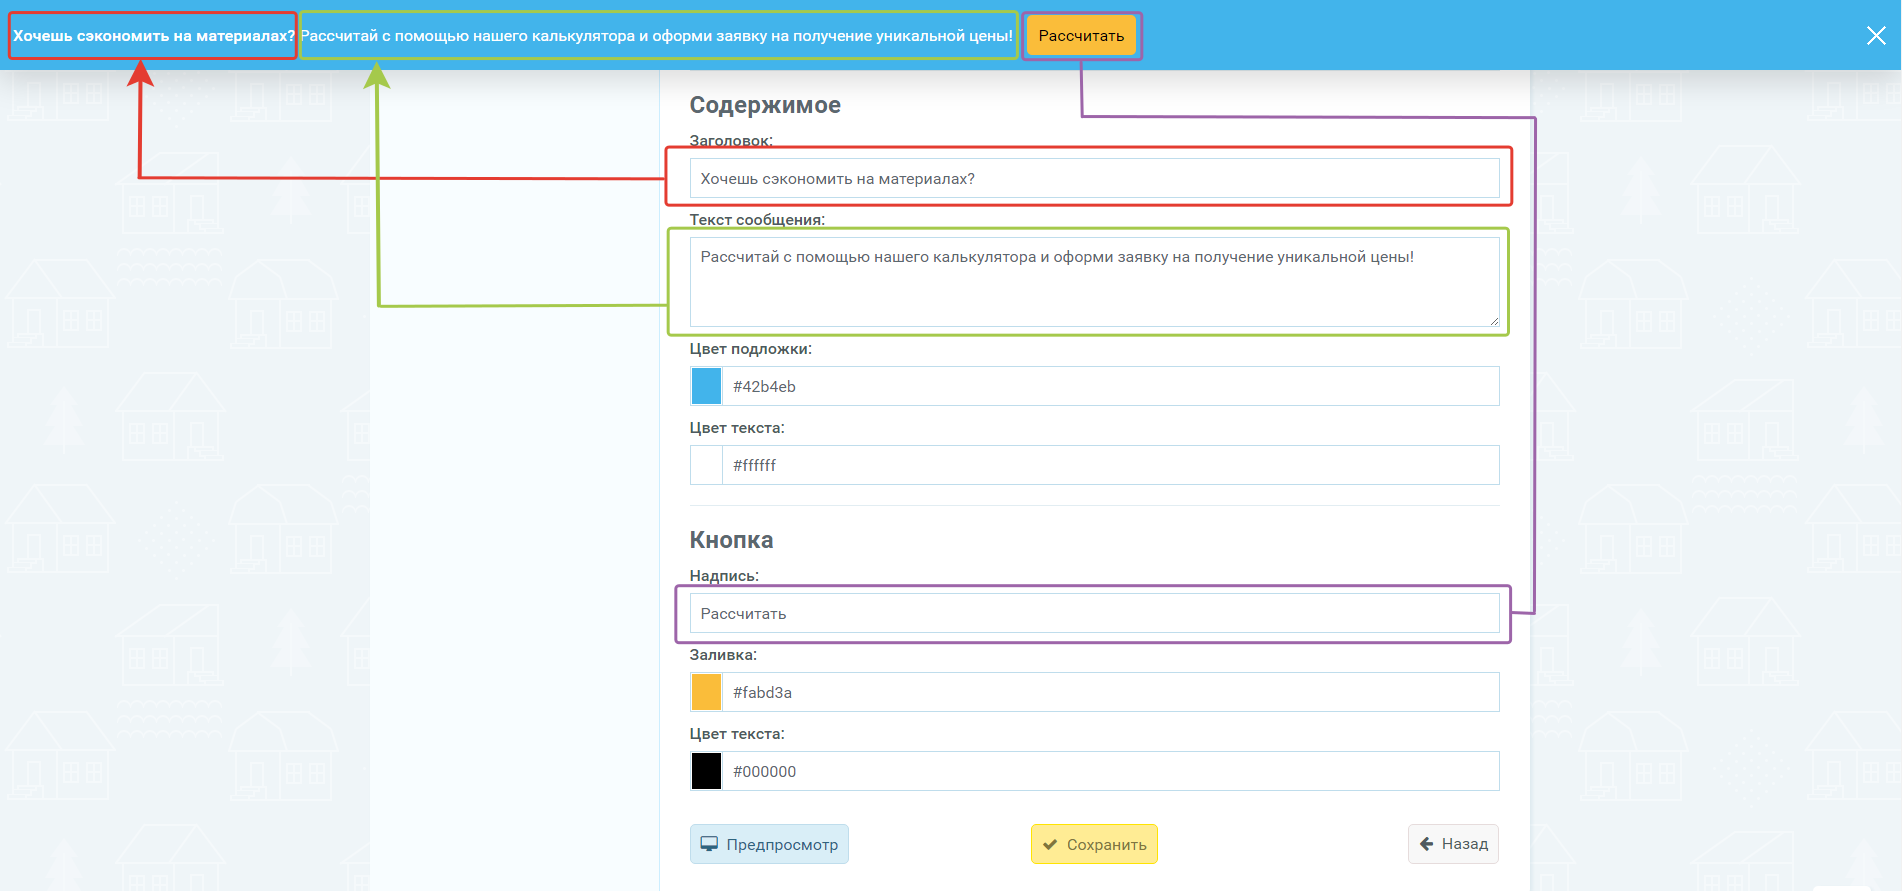
Task: Open the white content text color swatch
Action: click(706, 465)
